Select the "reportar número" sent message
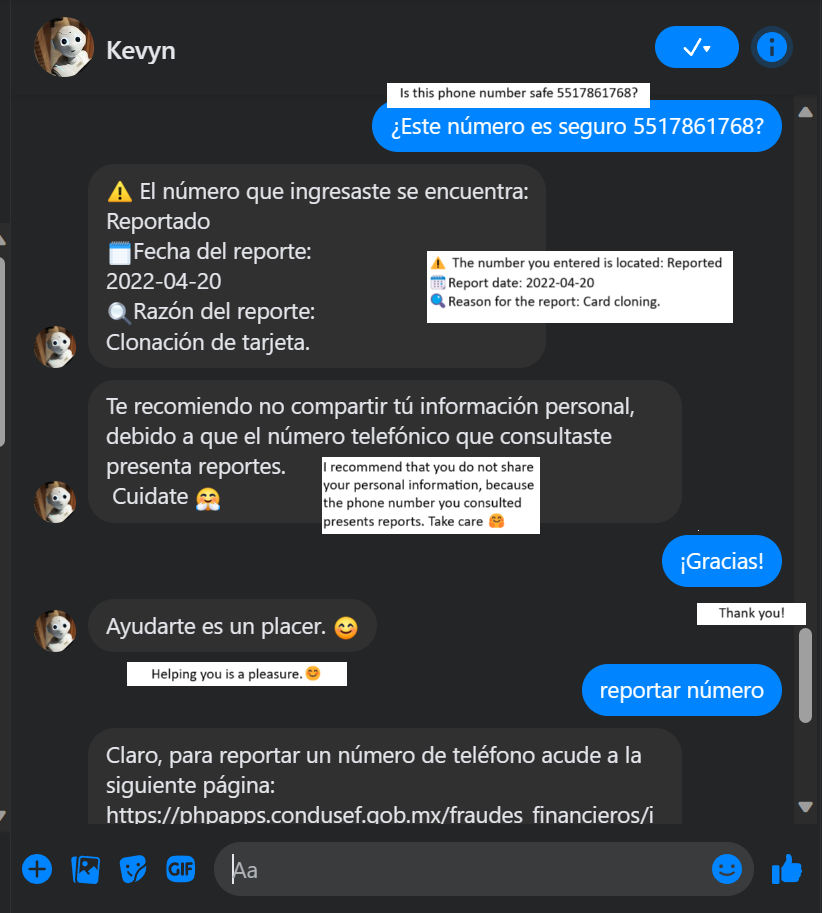822x913 pixels. [682, 690]
